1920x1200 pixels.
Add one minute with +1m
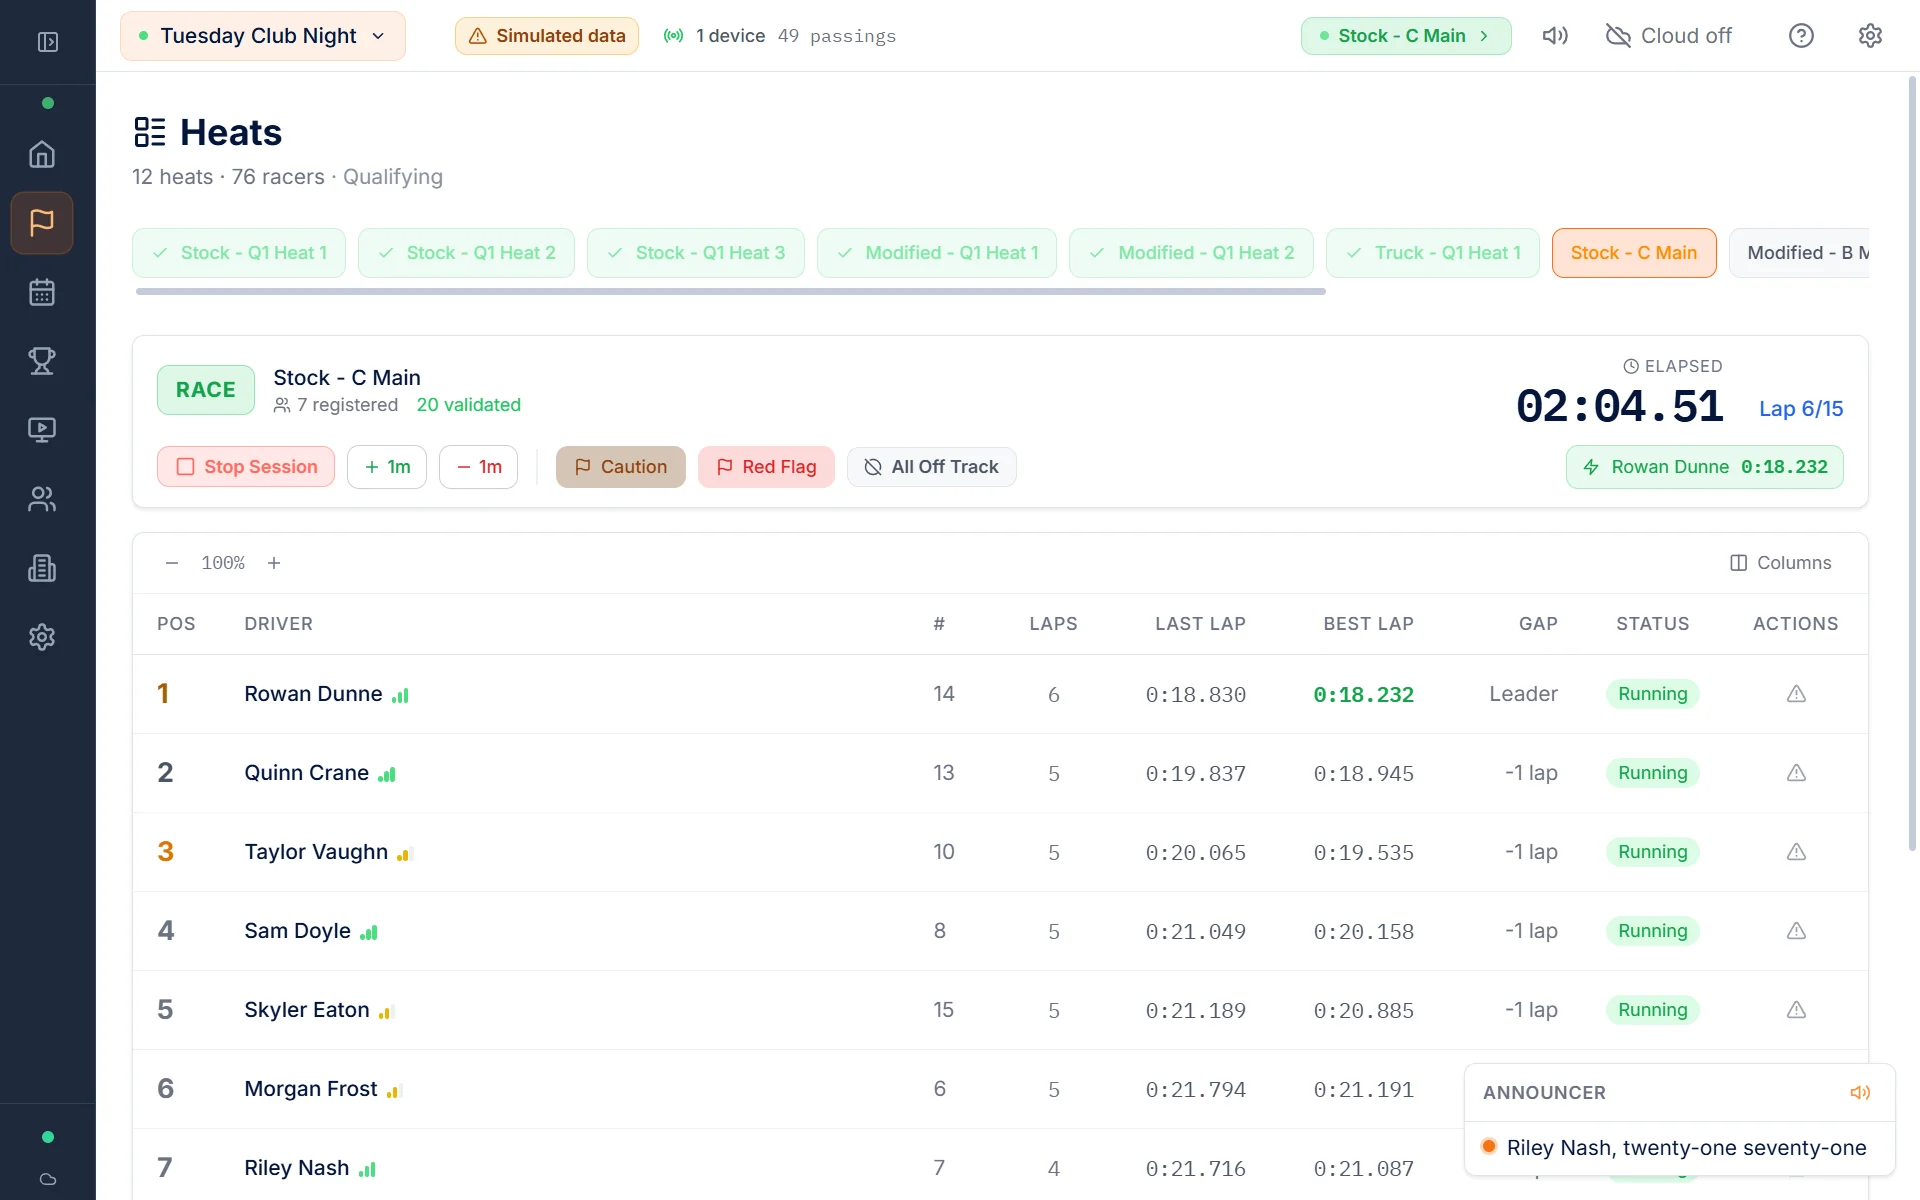point(387,467)
